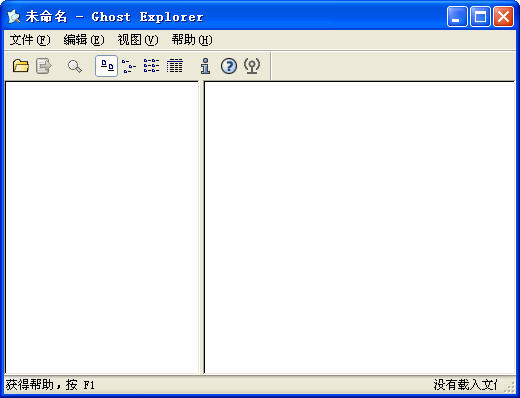The image size is (520, 398).
Task: Click the LiveUpdate antenna icon
Action: click(252, 66)
